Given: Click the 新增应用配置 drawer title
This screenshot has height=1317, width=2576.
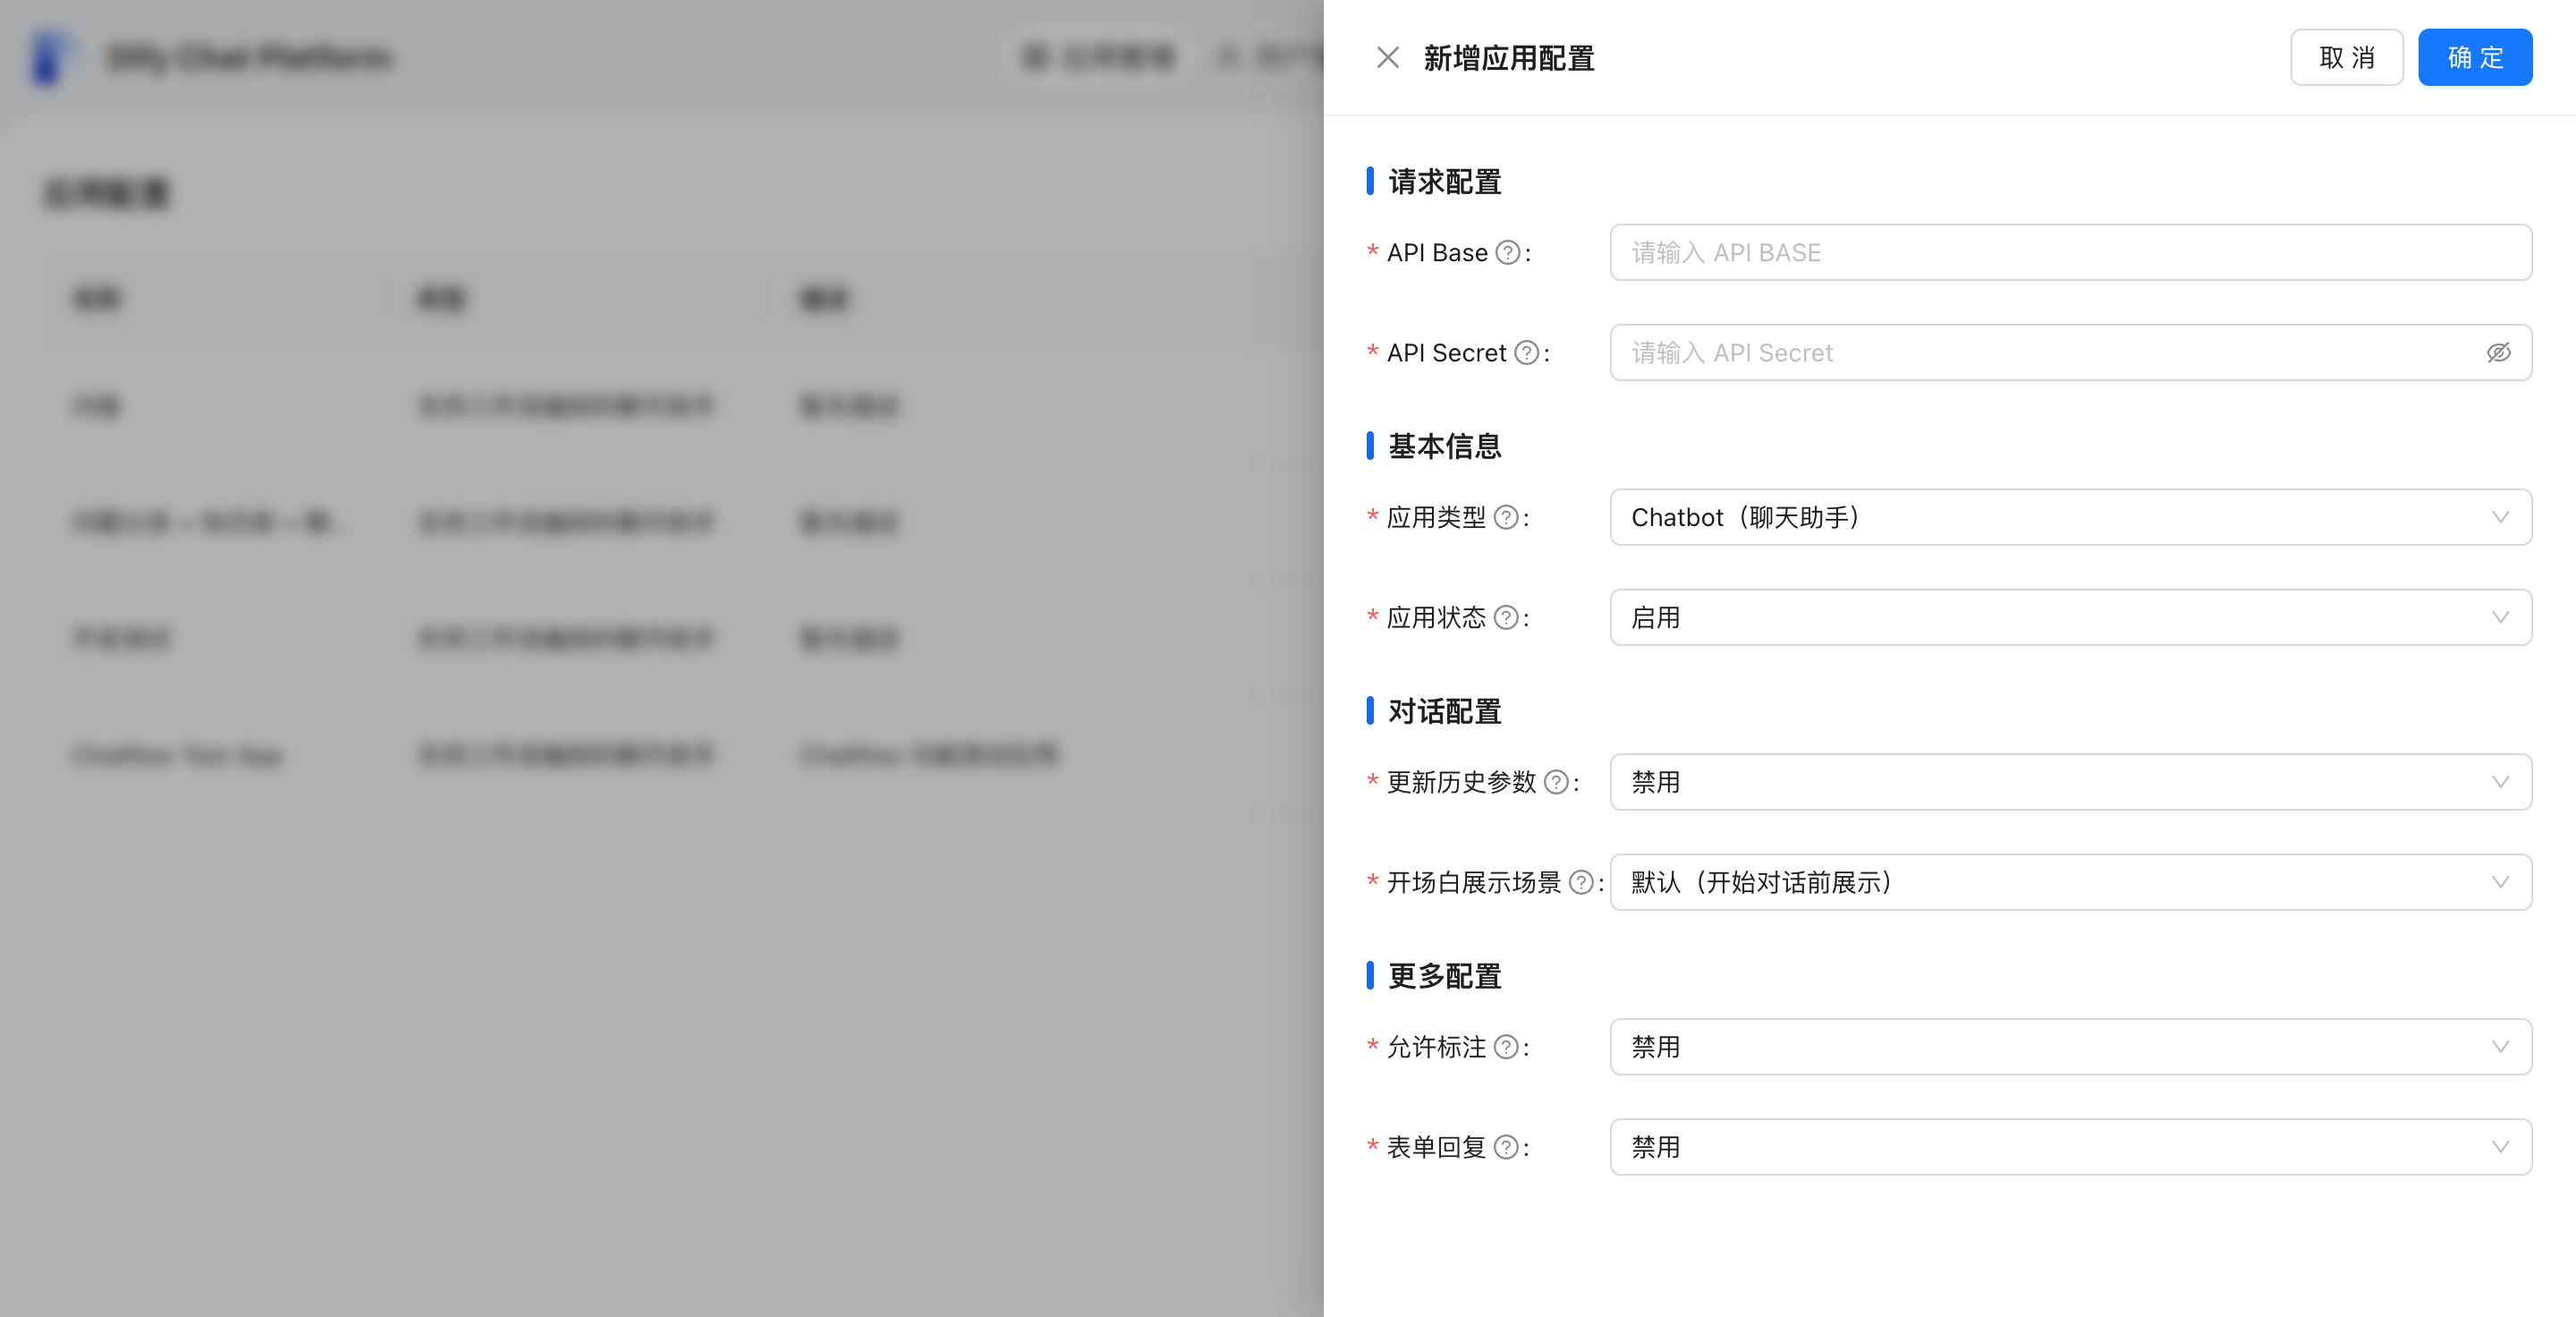Looking at the screenshot, I should [x=1508, y=58].
